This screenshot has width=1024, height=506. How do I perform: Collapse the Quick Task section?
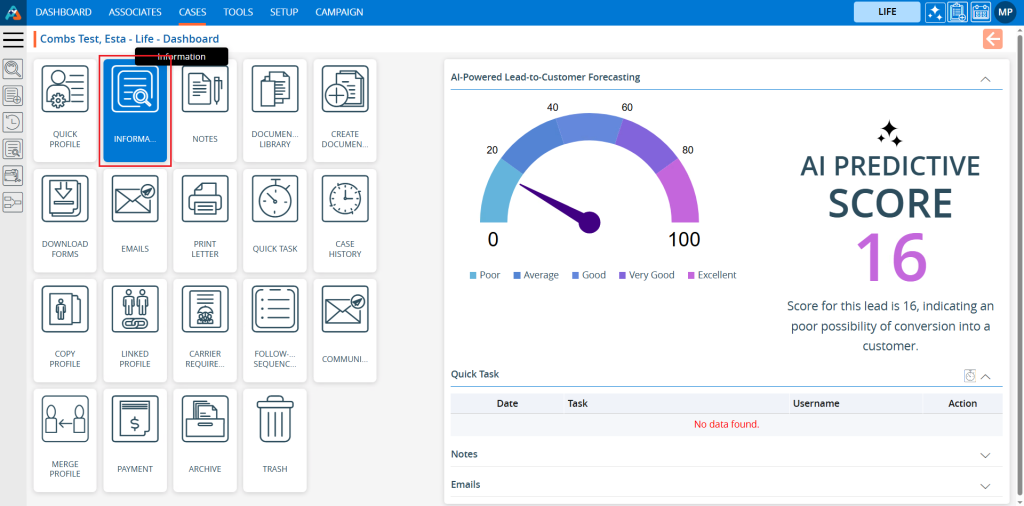click(986, 376)
